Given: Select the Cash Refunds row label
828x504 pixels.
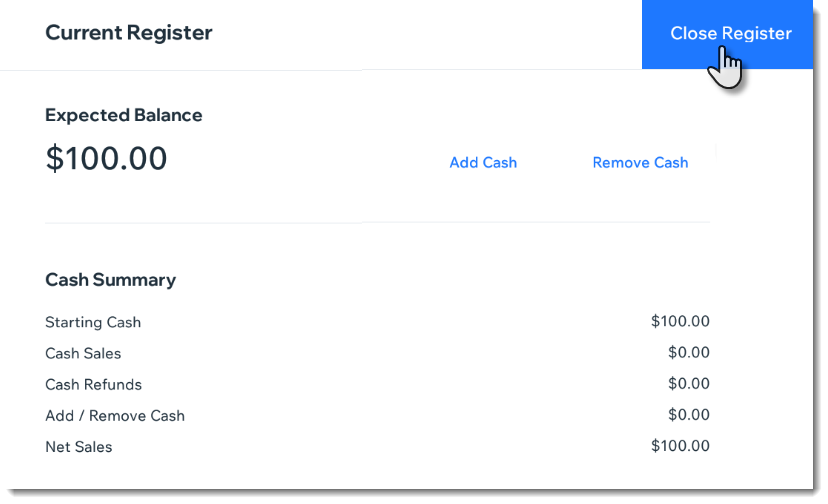Looking at the screenshot, I should (93, 385).
